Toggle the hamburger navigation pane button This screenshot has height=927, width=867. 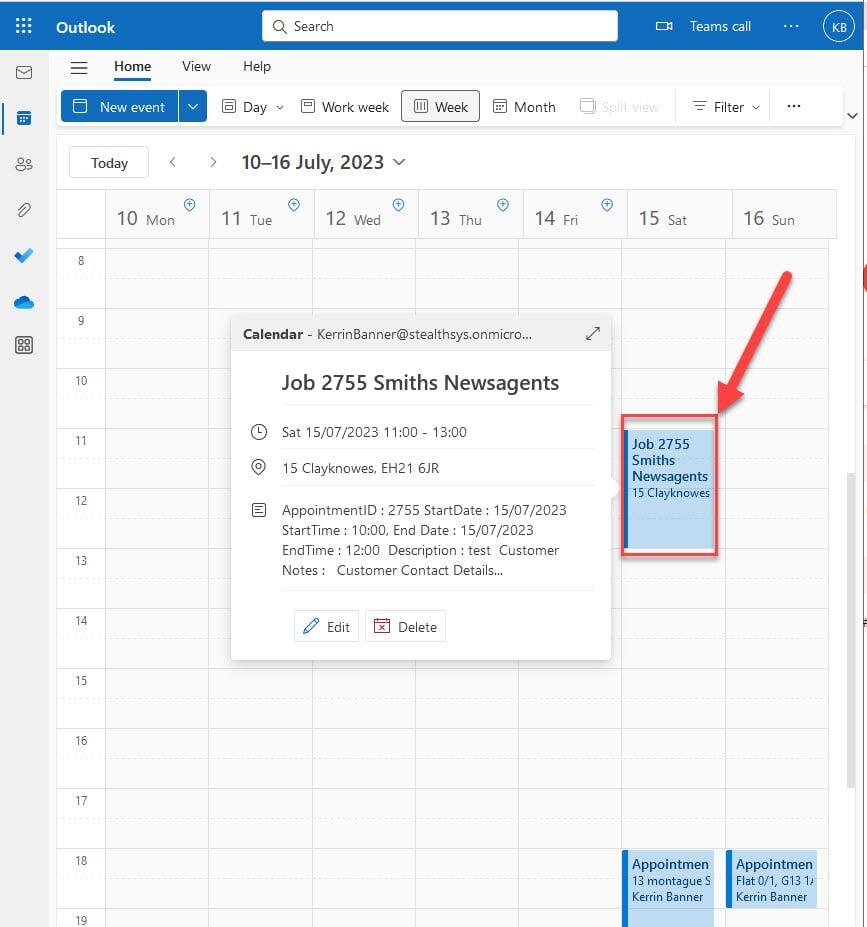tap(79, 67)
